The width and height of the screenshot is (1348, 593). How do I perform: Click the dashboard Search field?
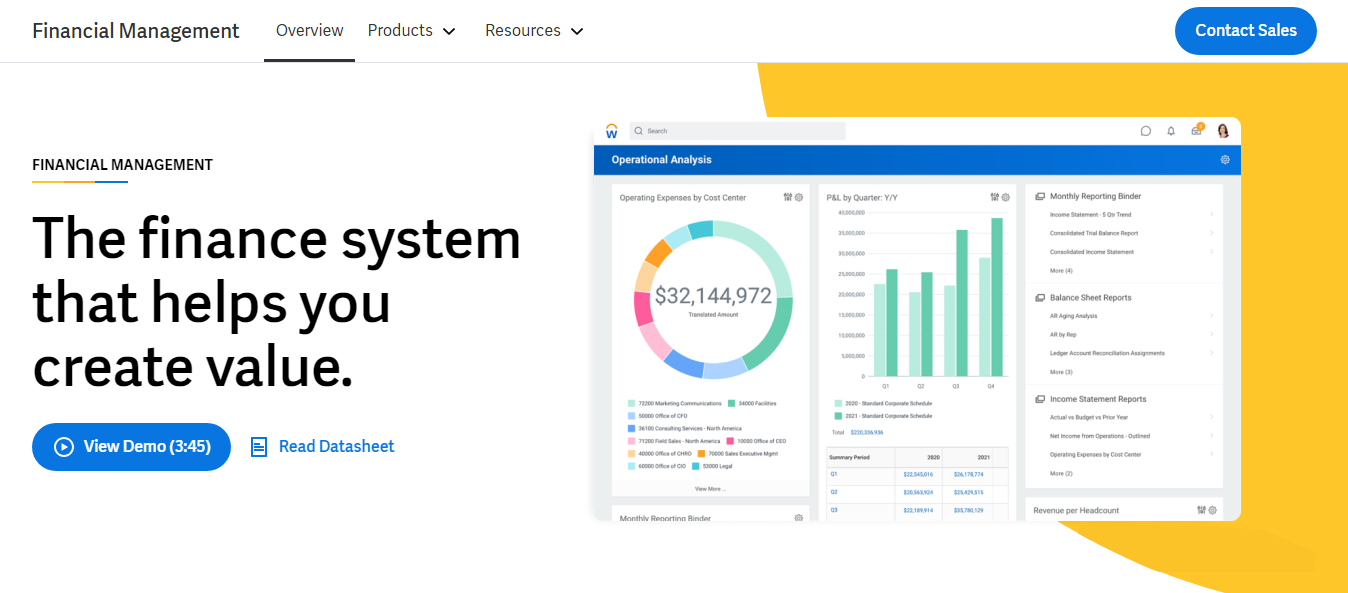pyautogui.click(x=740, y=131)
